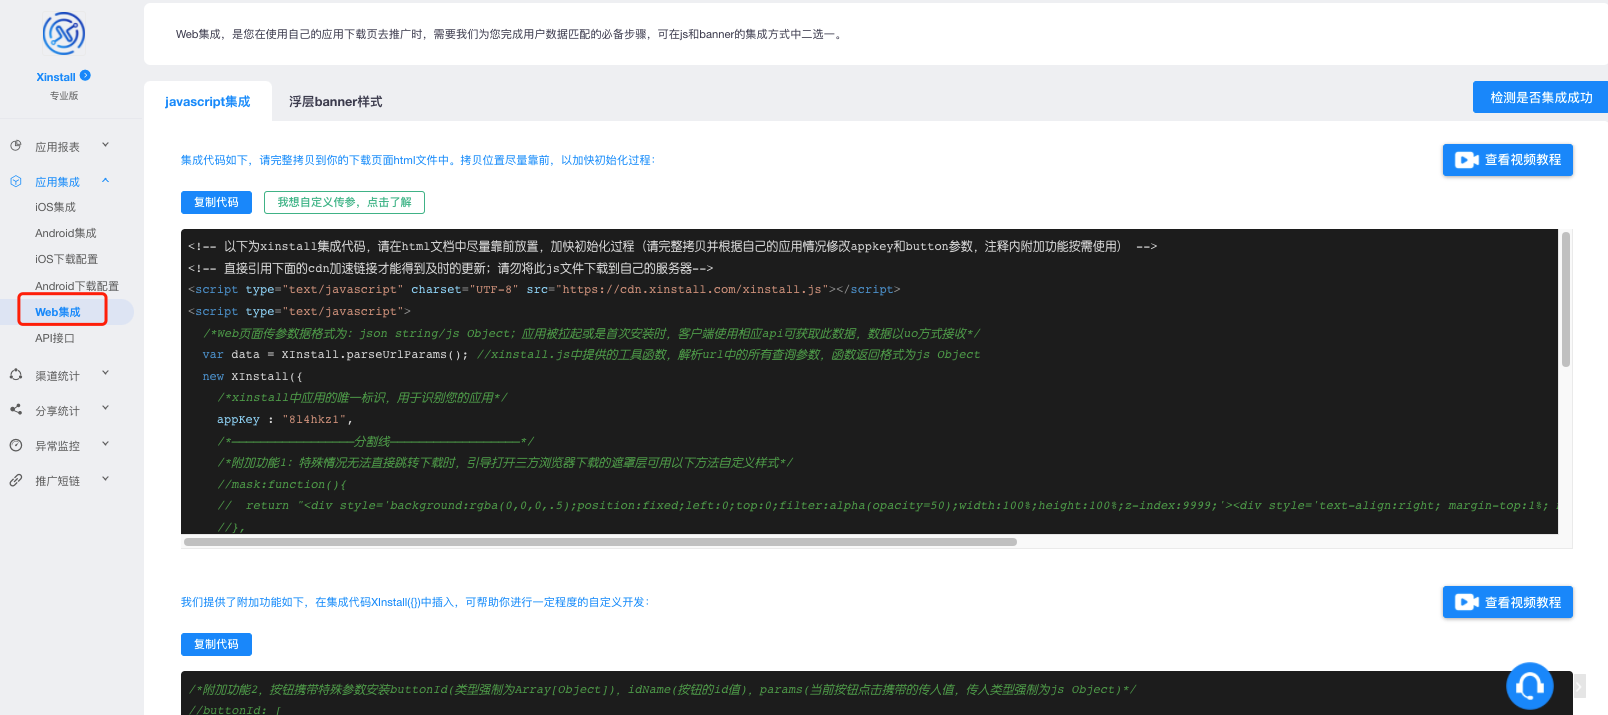Image resolution: width=1608 pixels, height=715 pixels.
Task: Expand the 推广短链 menu chevron
Action: 105,480
